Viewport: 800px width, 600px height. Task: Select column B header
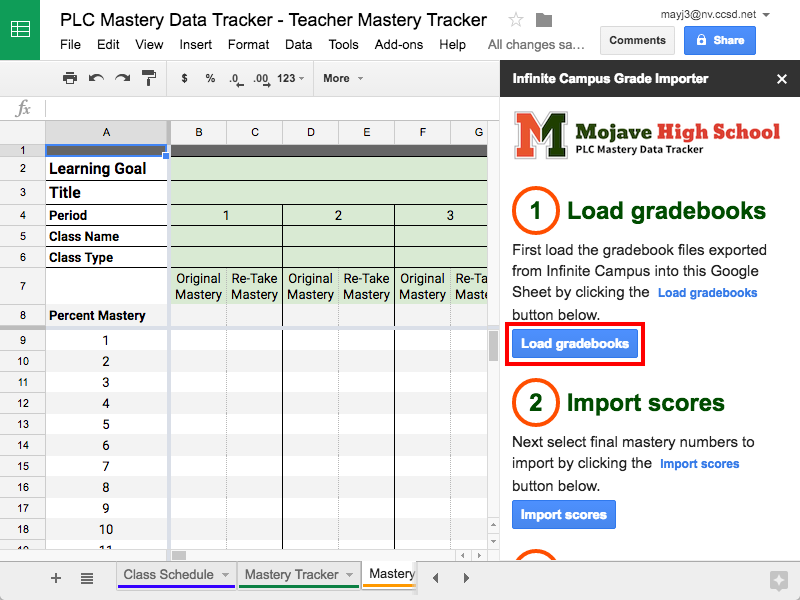click(x=198, y=132)
